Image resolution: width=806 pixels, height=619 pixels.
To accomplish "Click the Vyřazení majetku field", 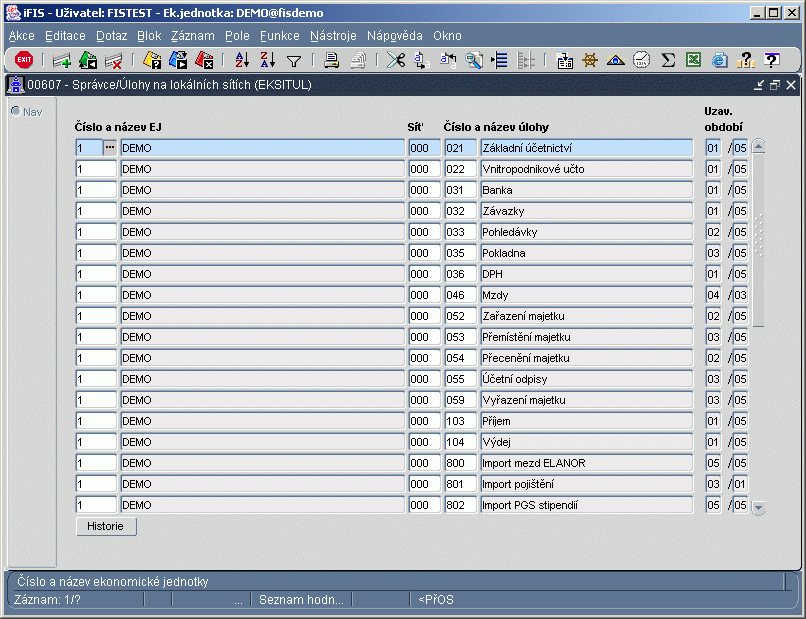I will (x=587, y=400).
